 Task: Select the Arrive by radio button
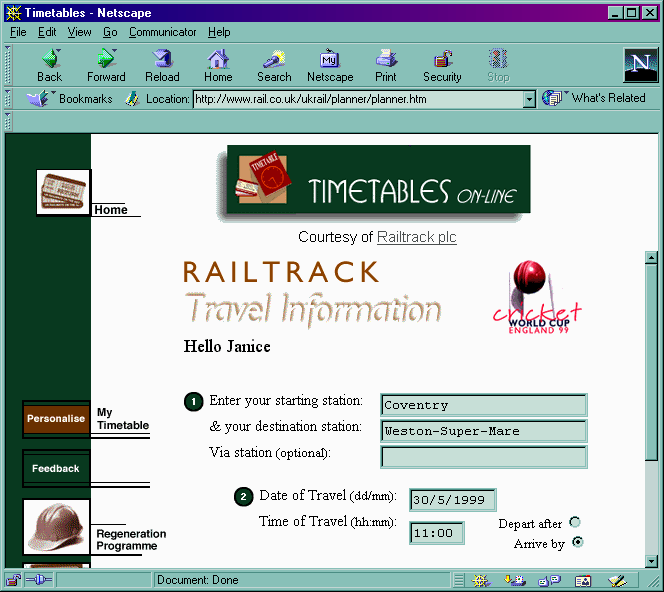pyautogui.click(x=578, y=542)
